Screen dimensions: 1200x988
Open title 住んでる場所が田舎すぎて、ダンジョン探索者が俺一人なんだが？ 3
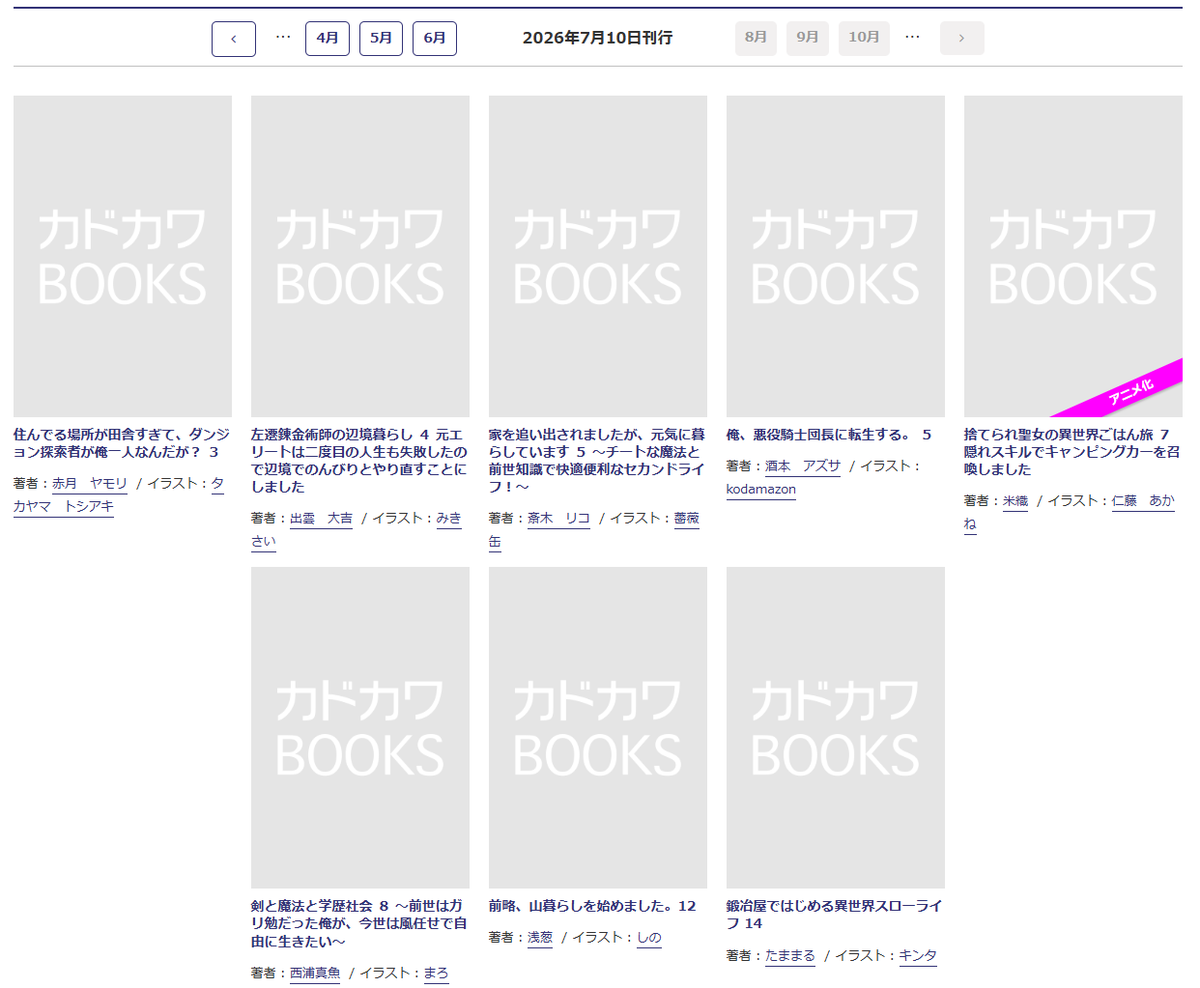pyautogui.click(x=122, y=443)
